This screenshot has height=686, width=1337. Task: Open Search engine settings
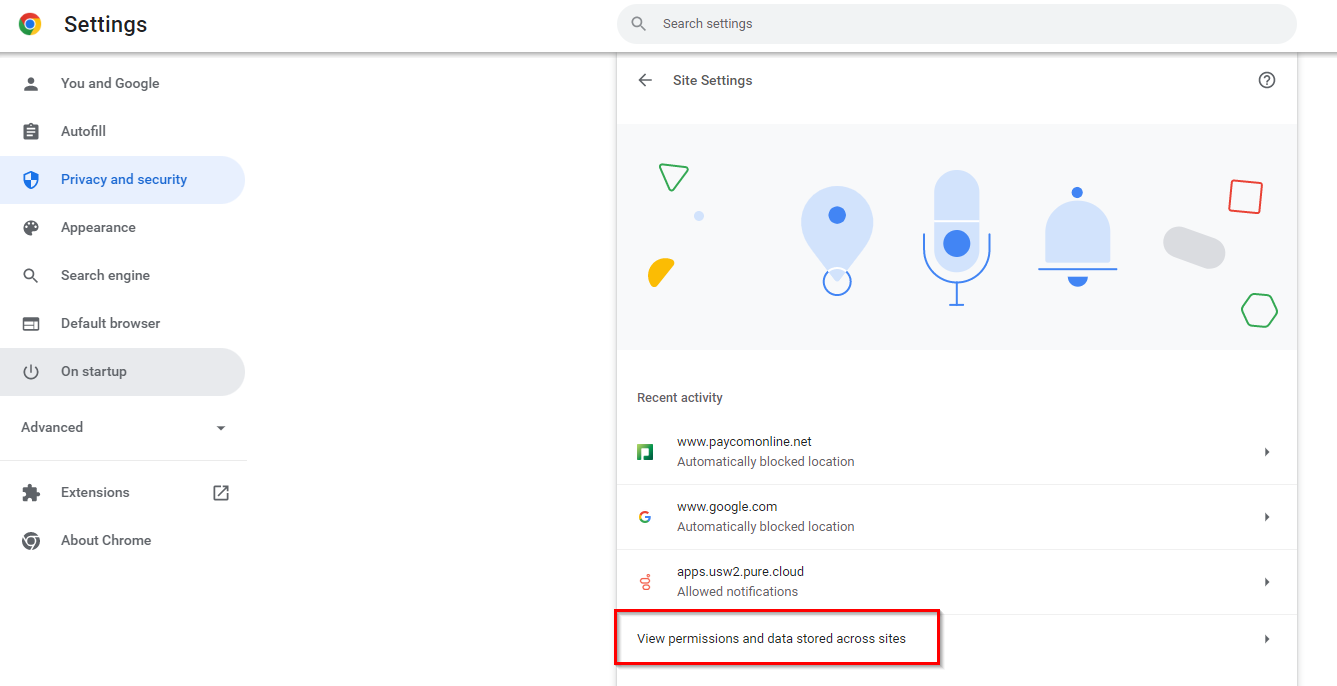105,275
